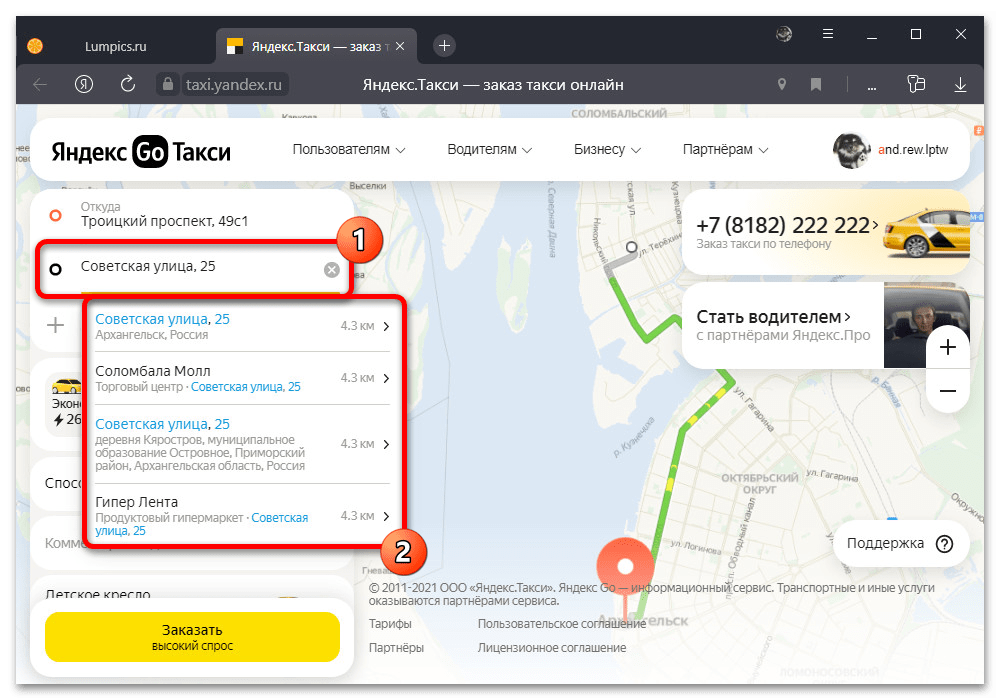Image resolution: width=1000 pixels, height=700 pixels.
Task: Open the Тарифы footer link
Action: click(x=390, y=624)
